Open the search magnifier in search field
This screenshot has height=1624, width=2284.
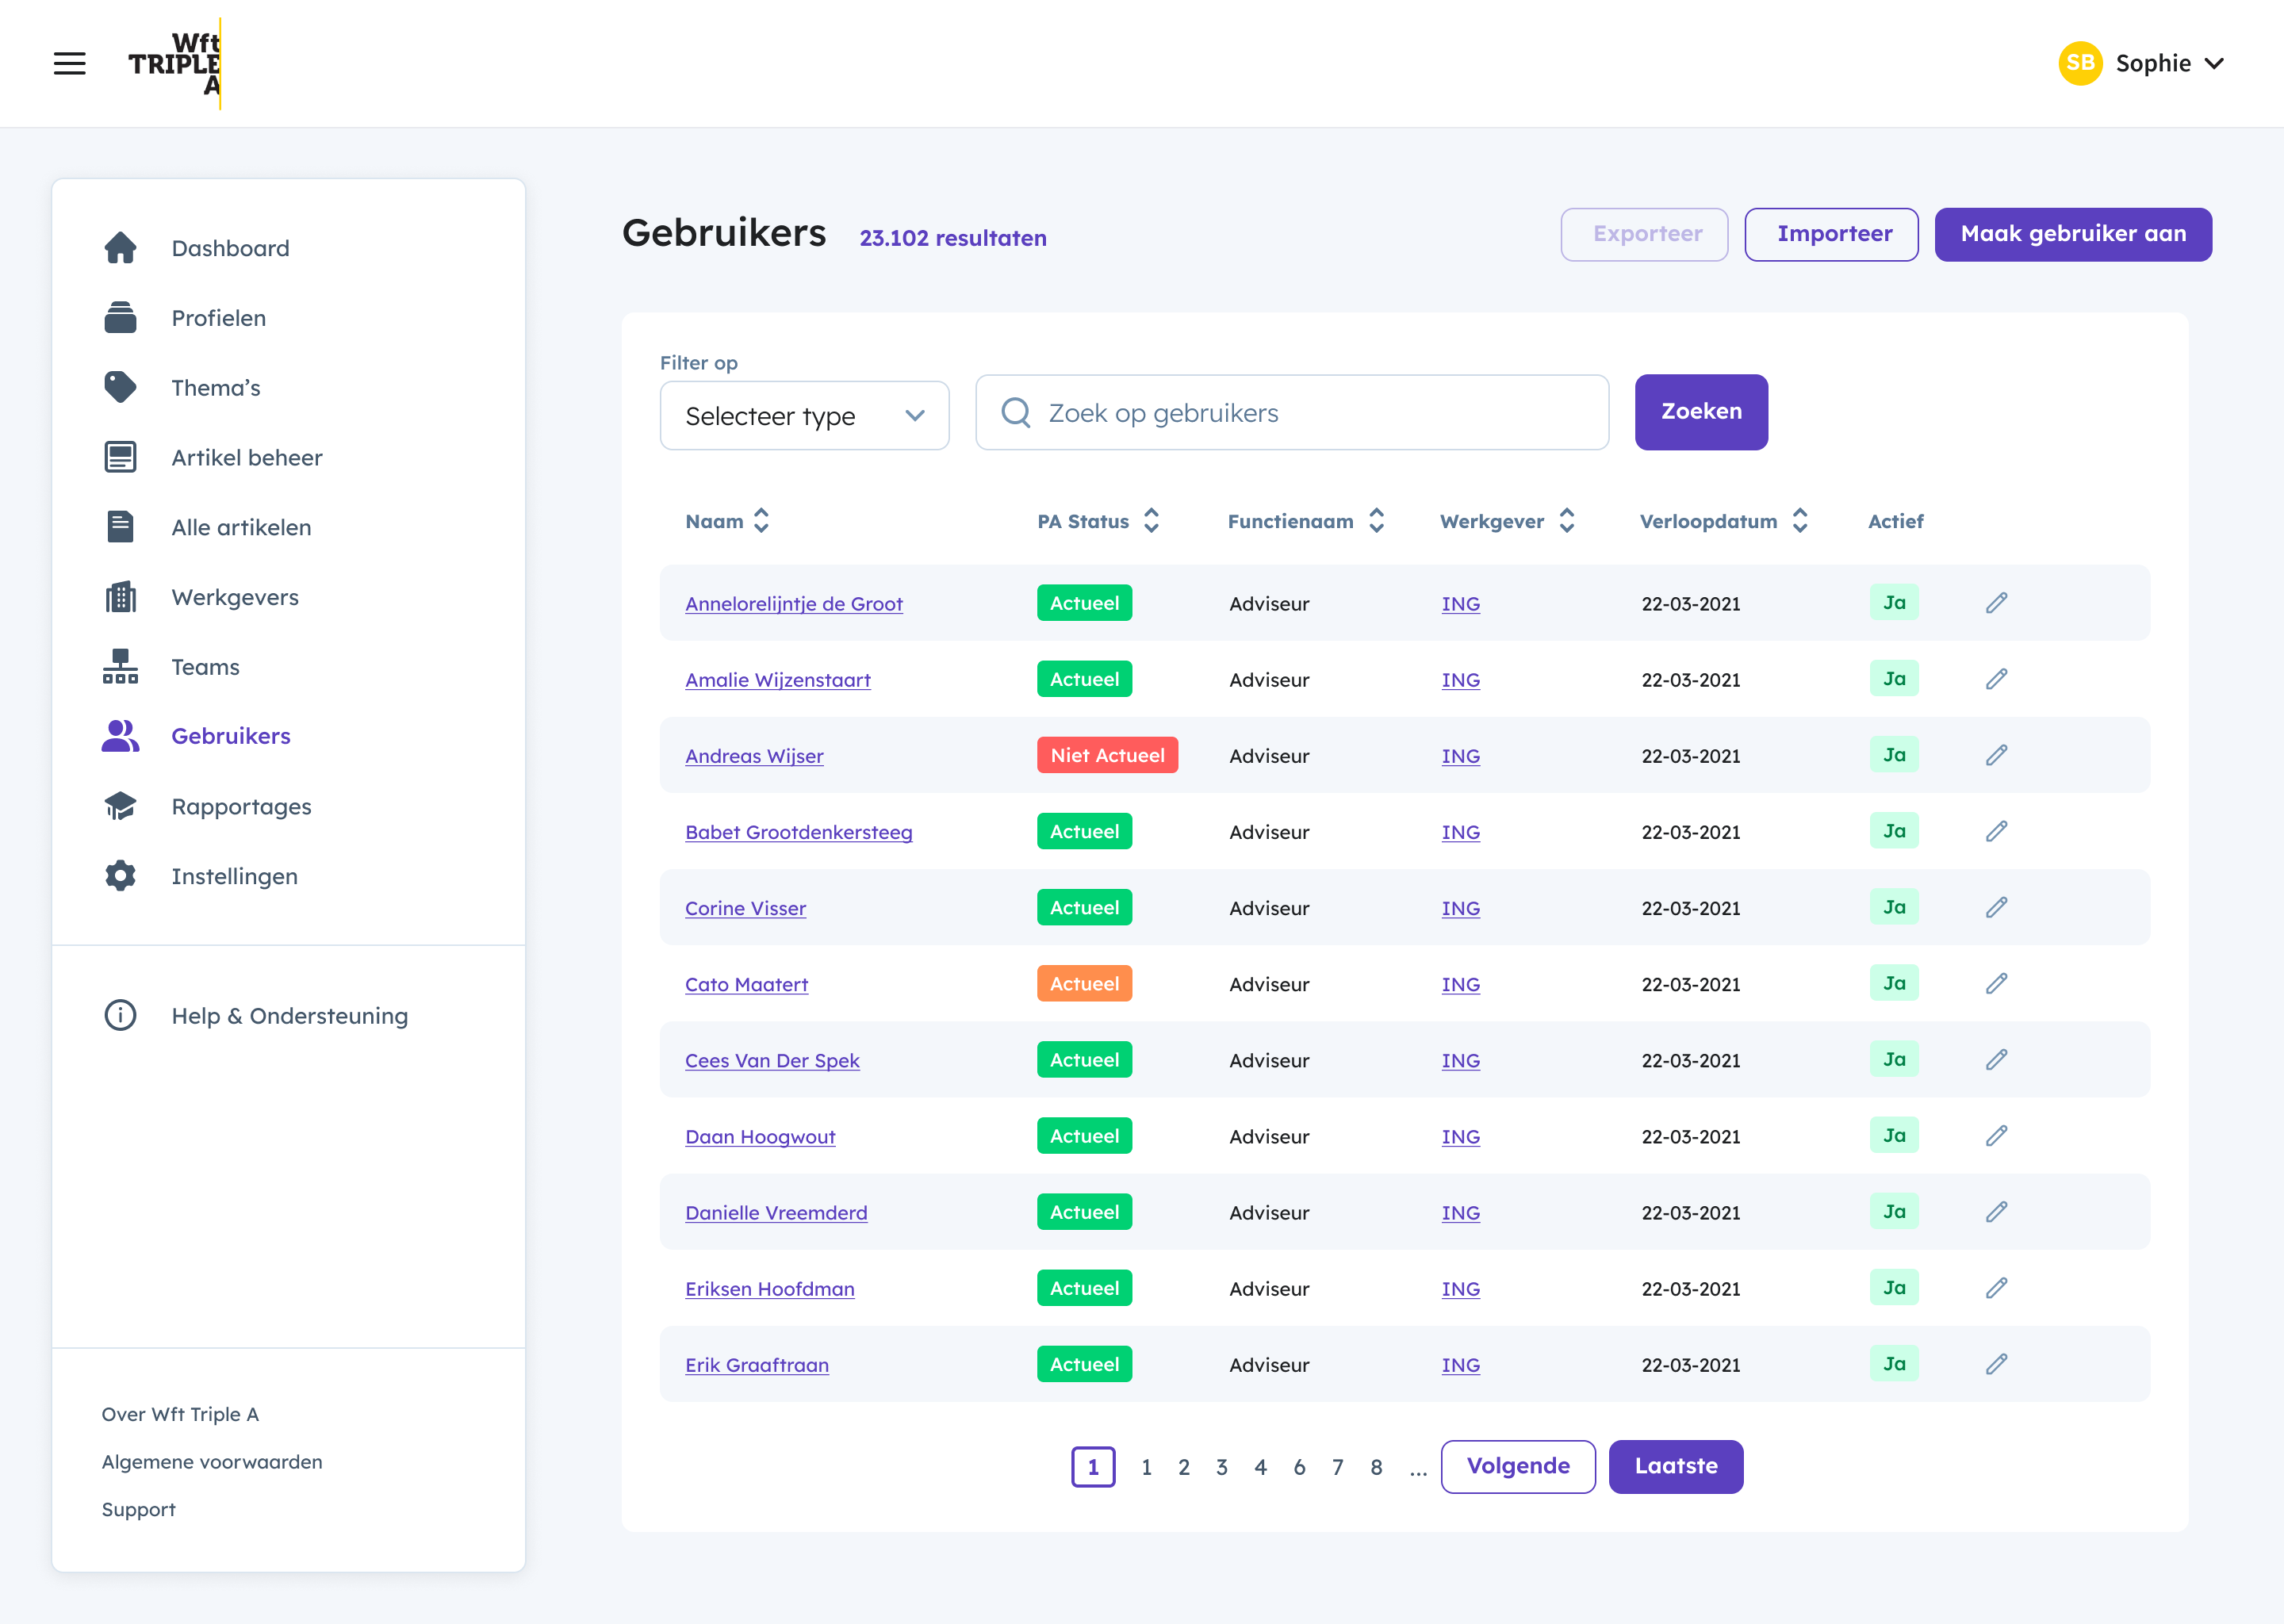[1016, 412]
